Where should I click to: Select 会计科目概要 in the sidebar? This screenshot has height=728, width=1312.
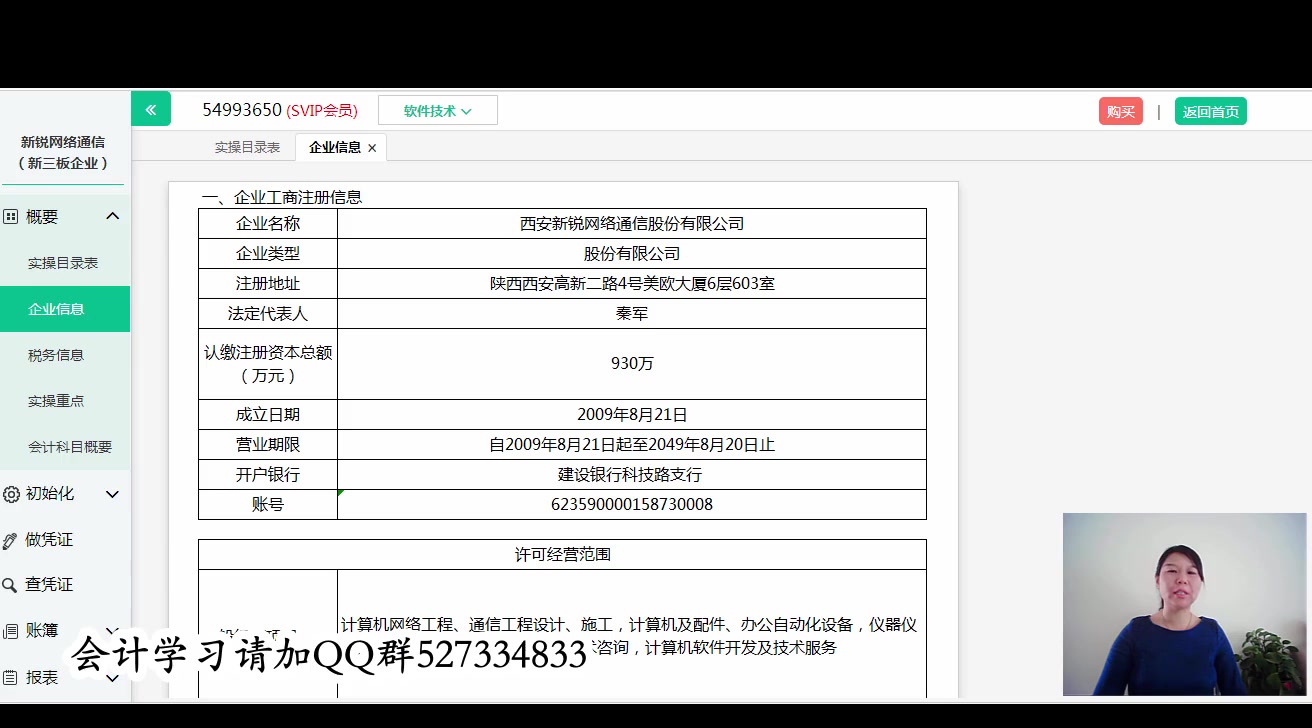[65, 446]
